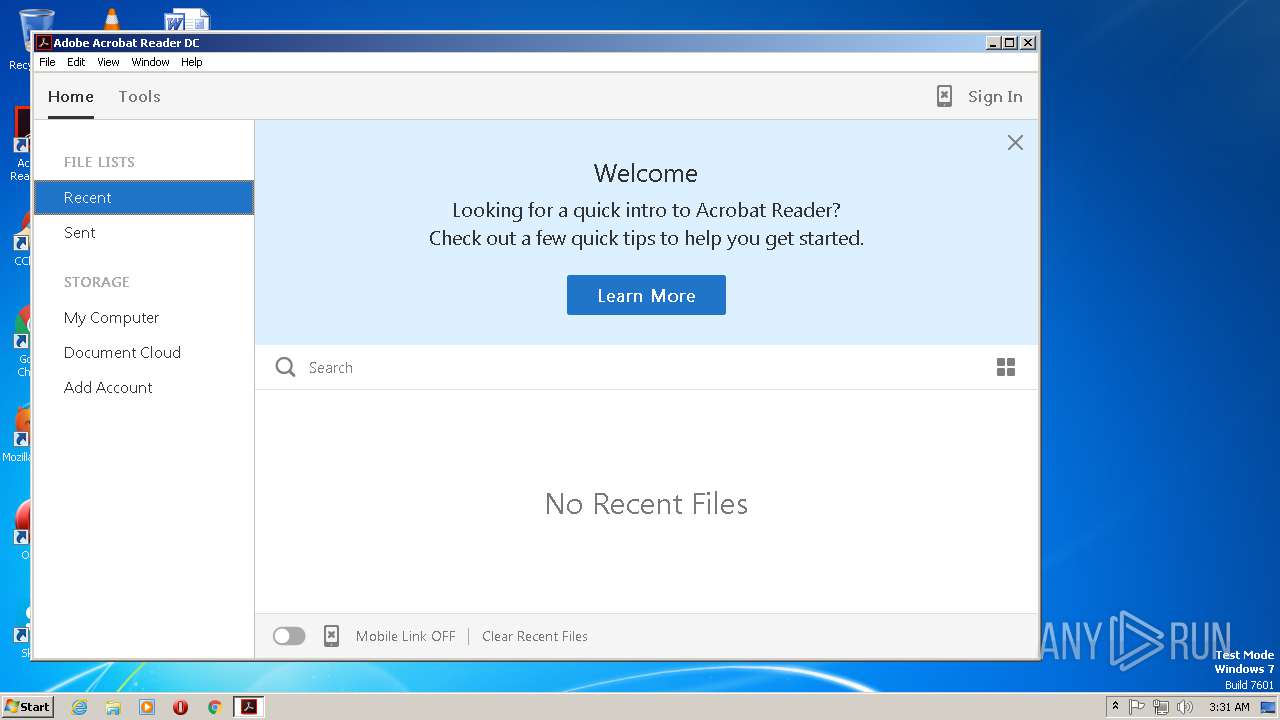Close the Adobe Acrobat Reader window
The height and width of the screenshot is (720, 1280).
click(x=1027, y=43)
